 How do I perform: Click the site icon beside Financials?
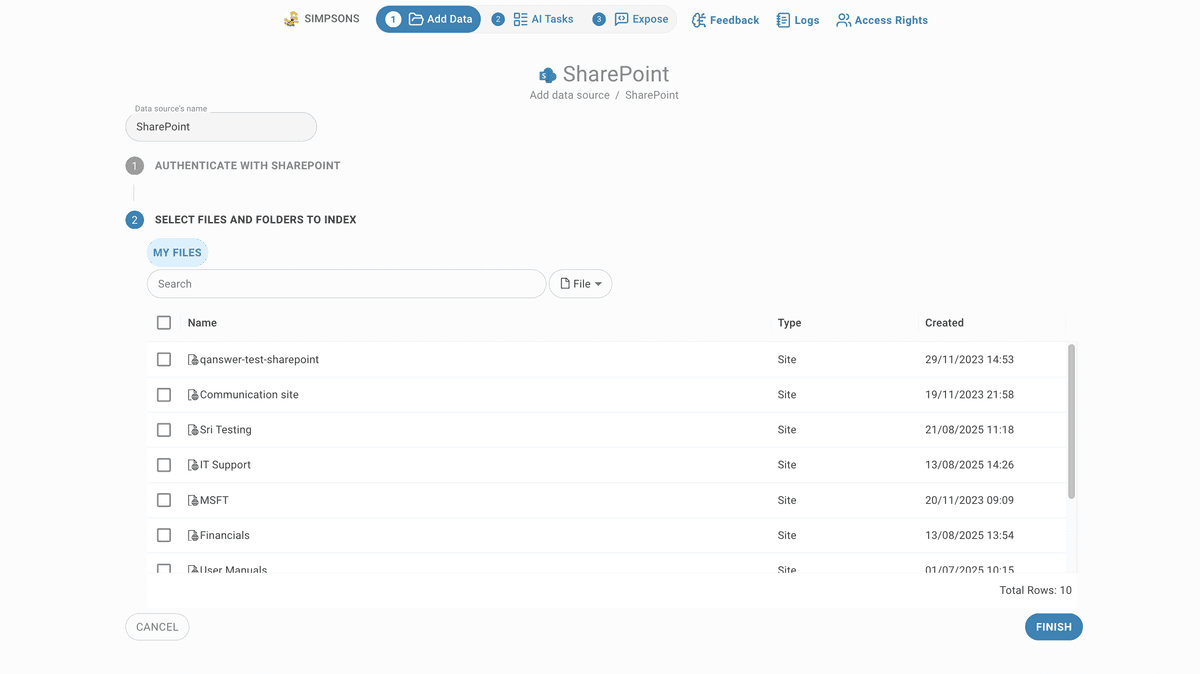[193, 535]
